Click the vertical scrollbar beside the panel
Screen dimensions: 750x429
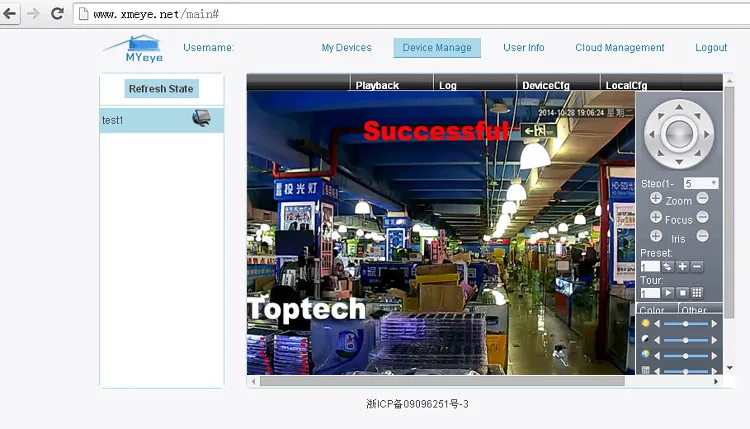point(729,203)
